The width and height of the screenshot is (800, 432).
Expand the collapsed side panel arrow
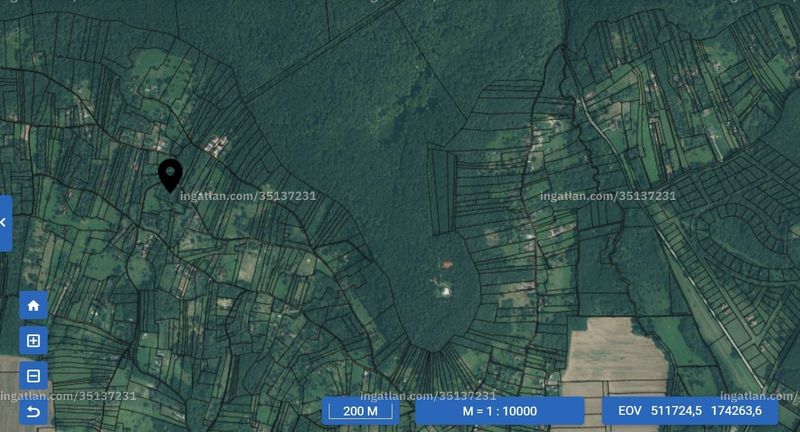[5, 223]
